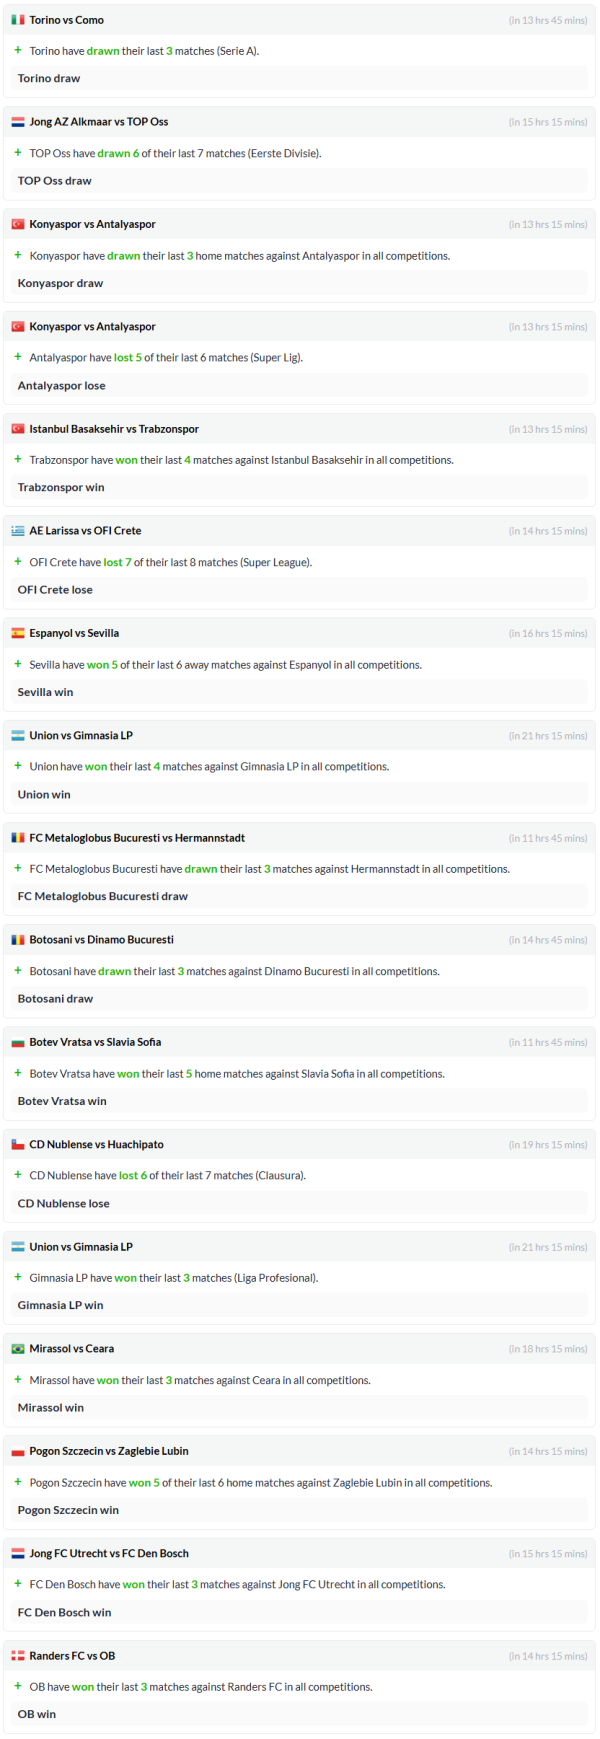Screen dimensions: 600x1739
Task: Select the Torino draw prediction
Action: click(x=49, y=78)
